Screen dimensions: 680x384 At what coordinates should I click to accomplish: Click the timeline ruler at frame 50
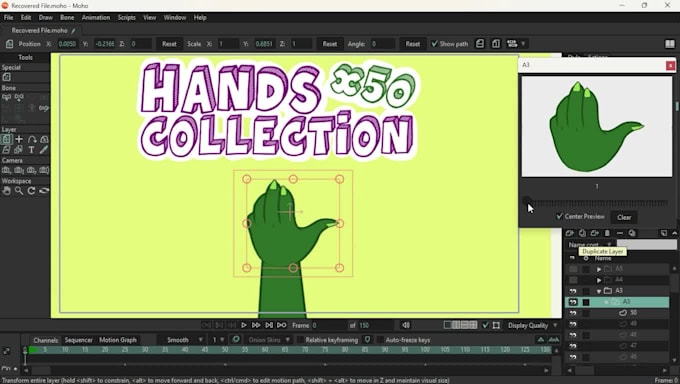225,349
